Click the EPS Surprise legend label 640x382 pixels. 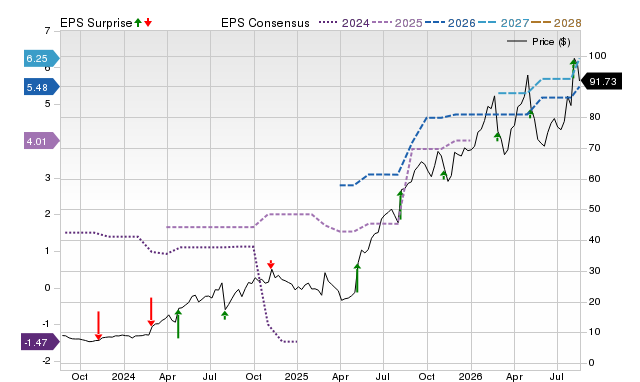[96, 23]
